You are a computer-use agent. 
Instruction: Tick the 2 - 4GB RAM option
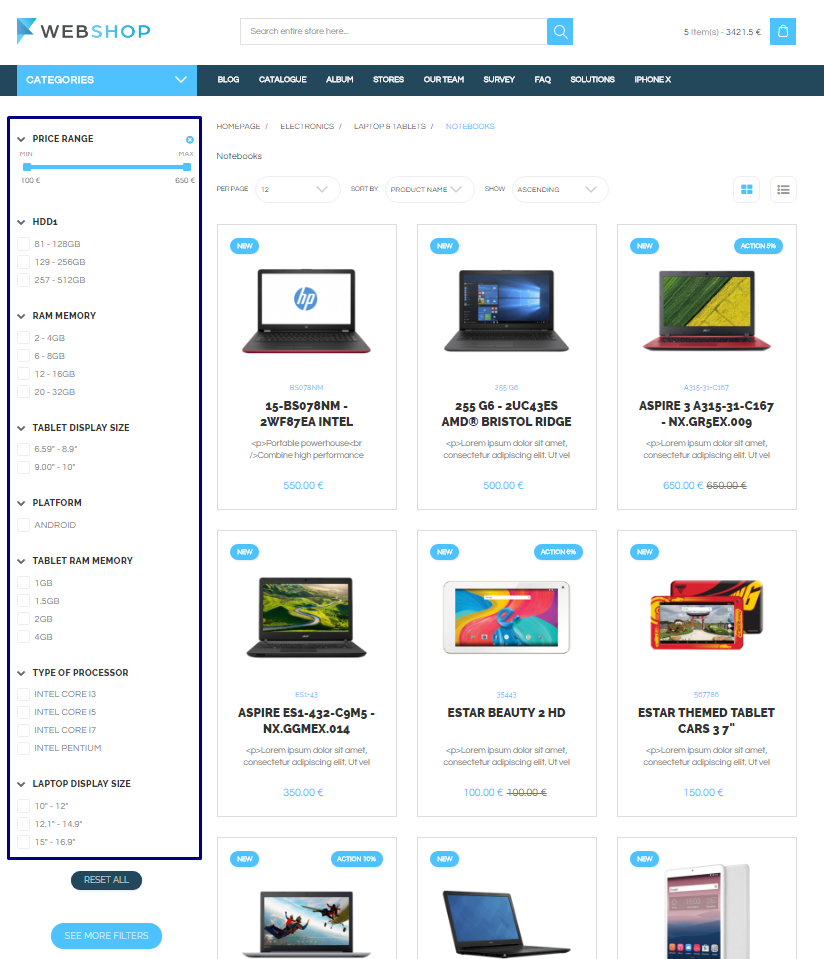coord(24,338)
